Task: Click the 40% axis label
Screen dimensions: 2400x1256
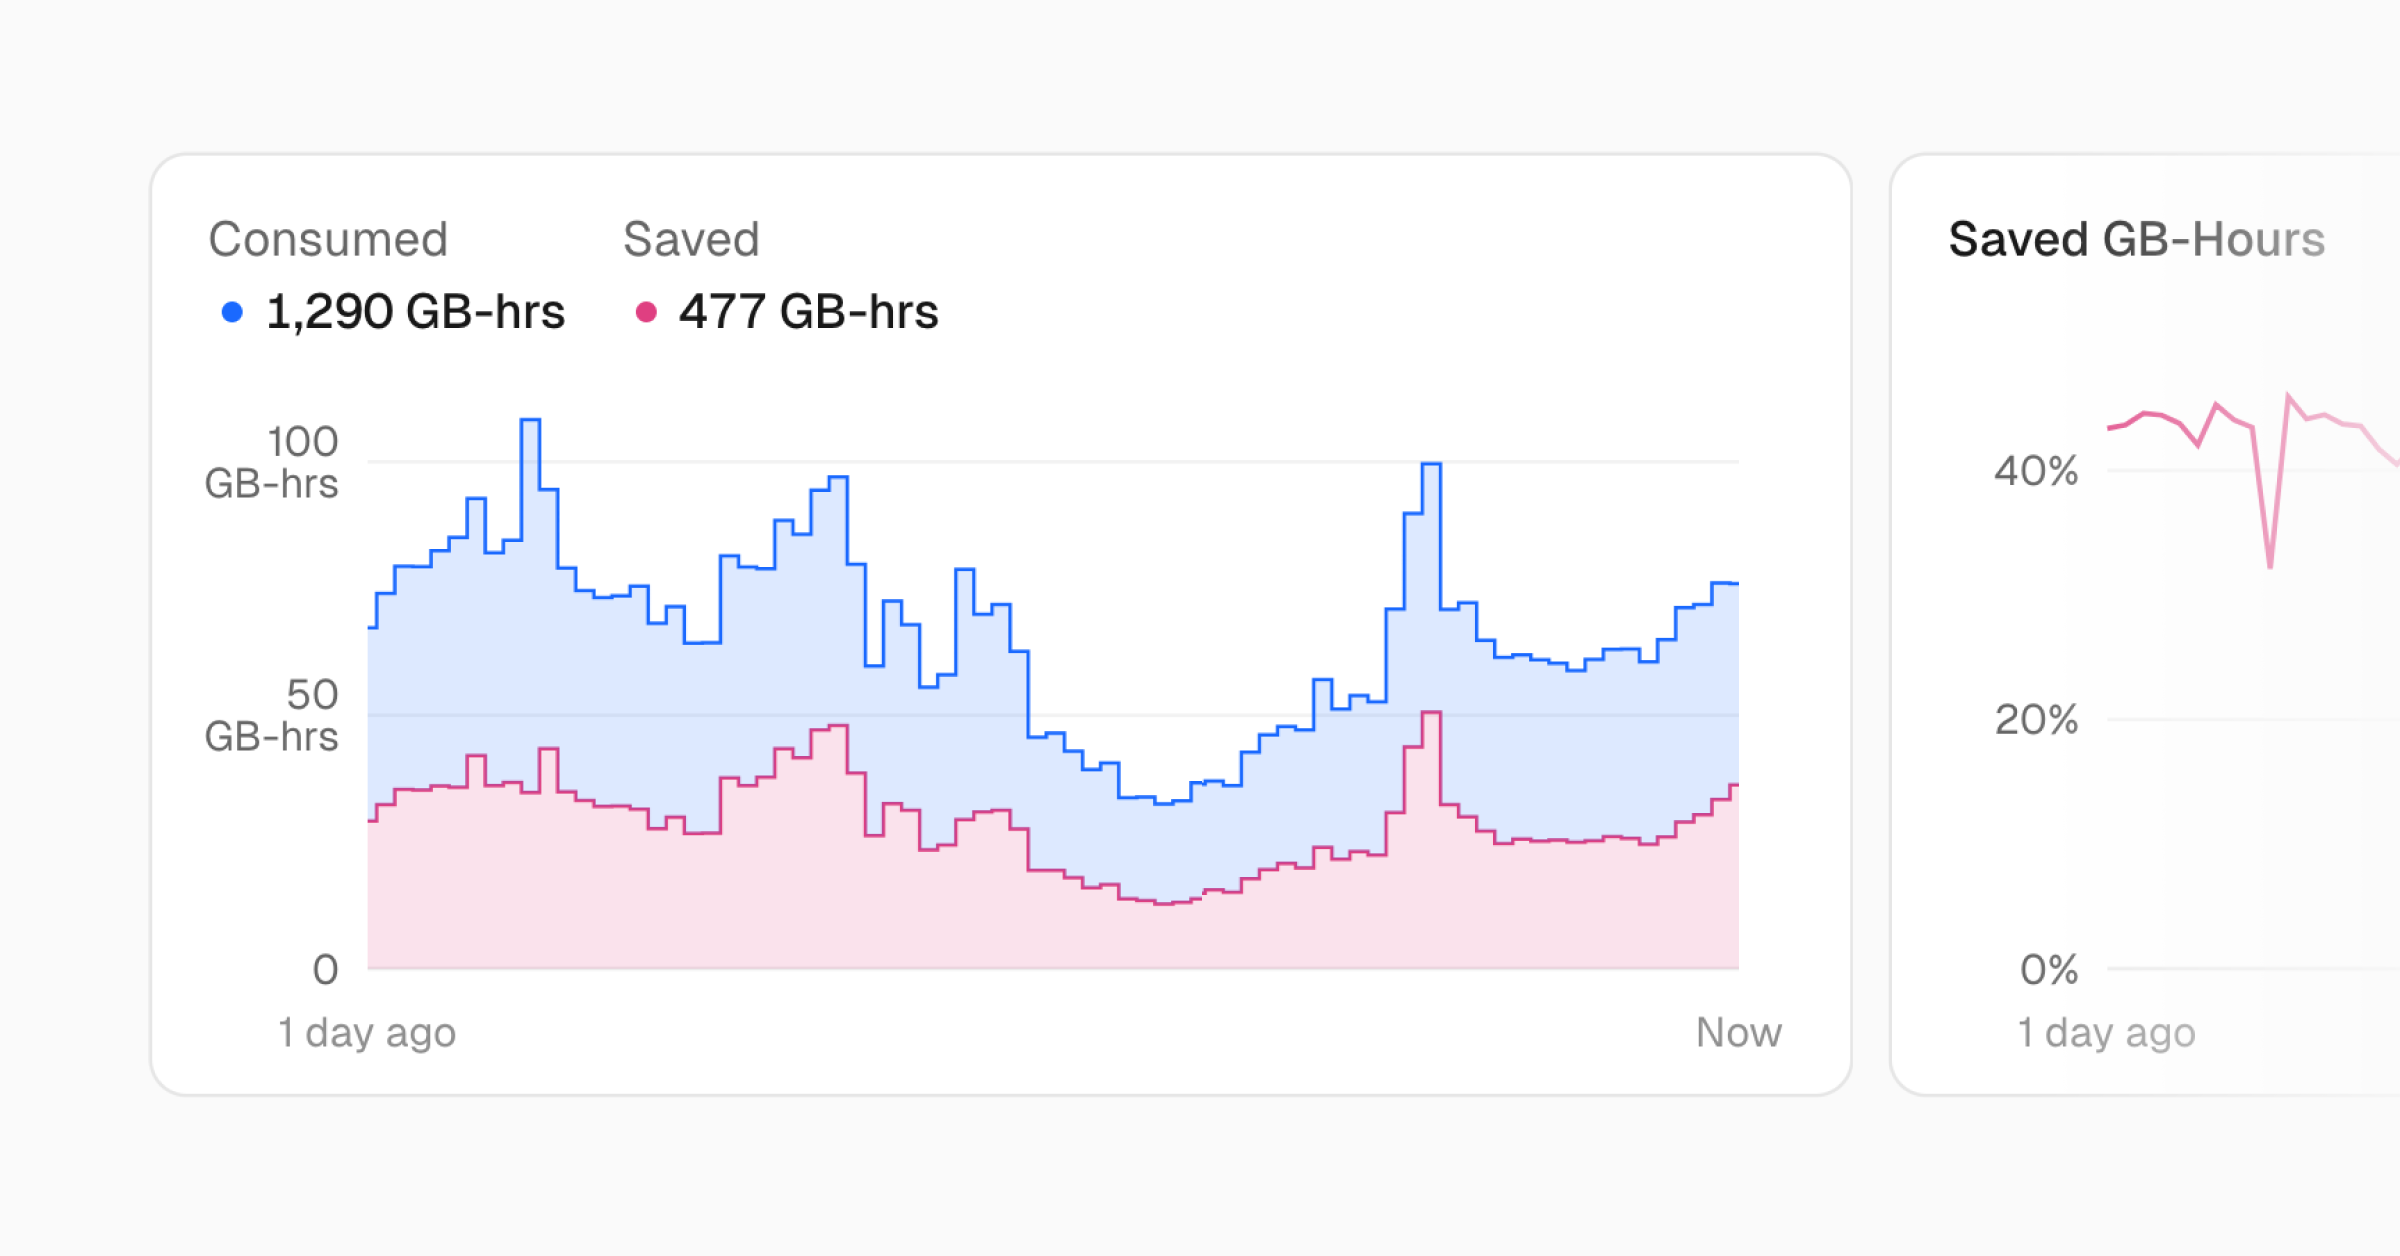Action: 2035,471
